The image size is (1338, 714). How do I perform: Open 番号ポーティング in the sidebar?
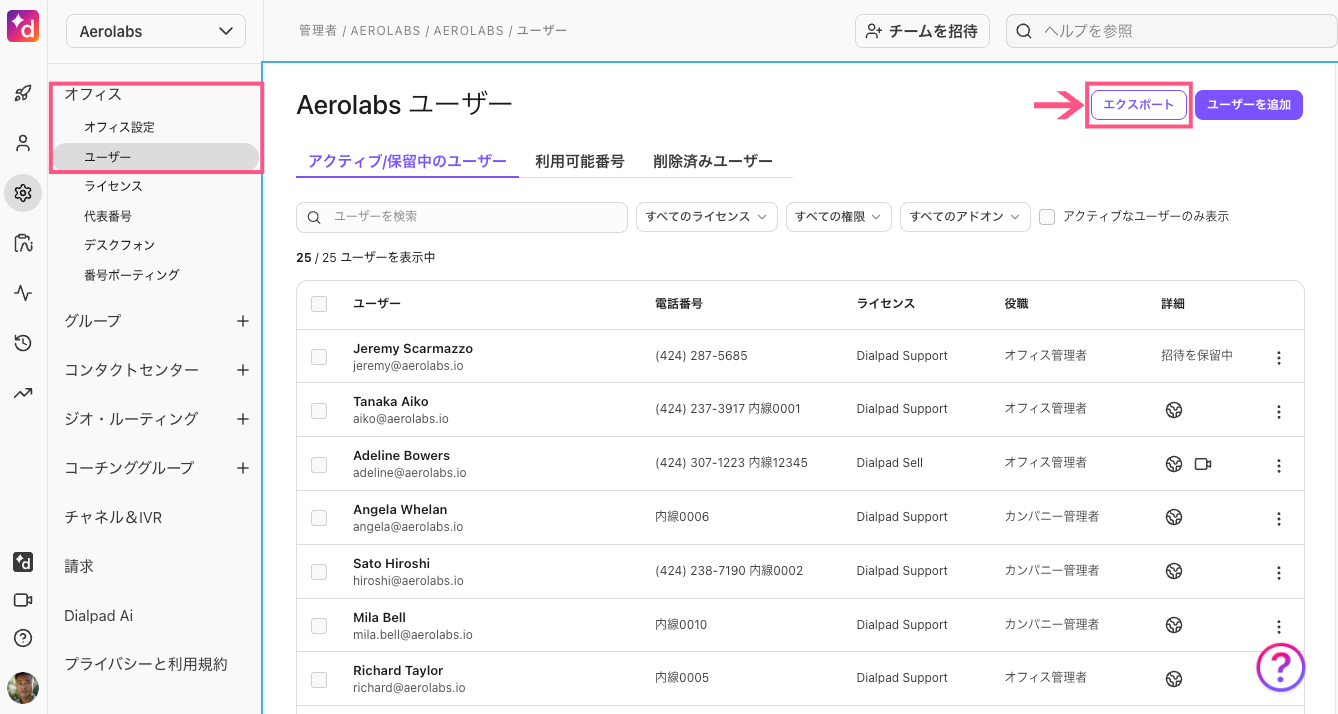click(x=132, y=275)
